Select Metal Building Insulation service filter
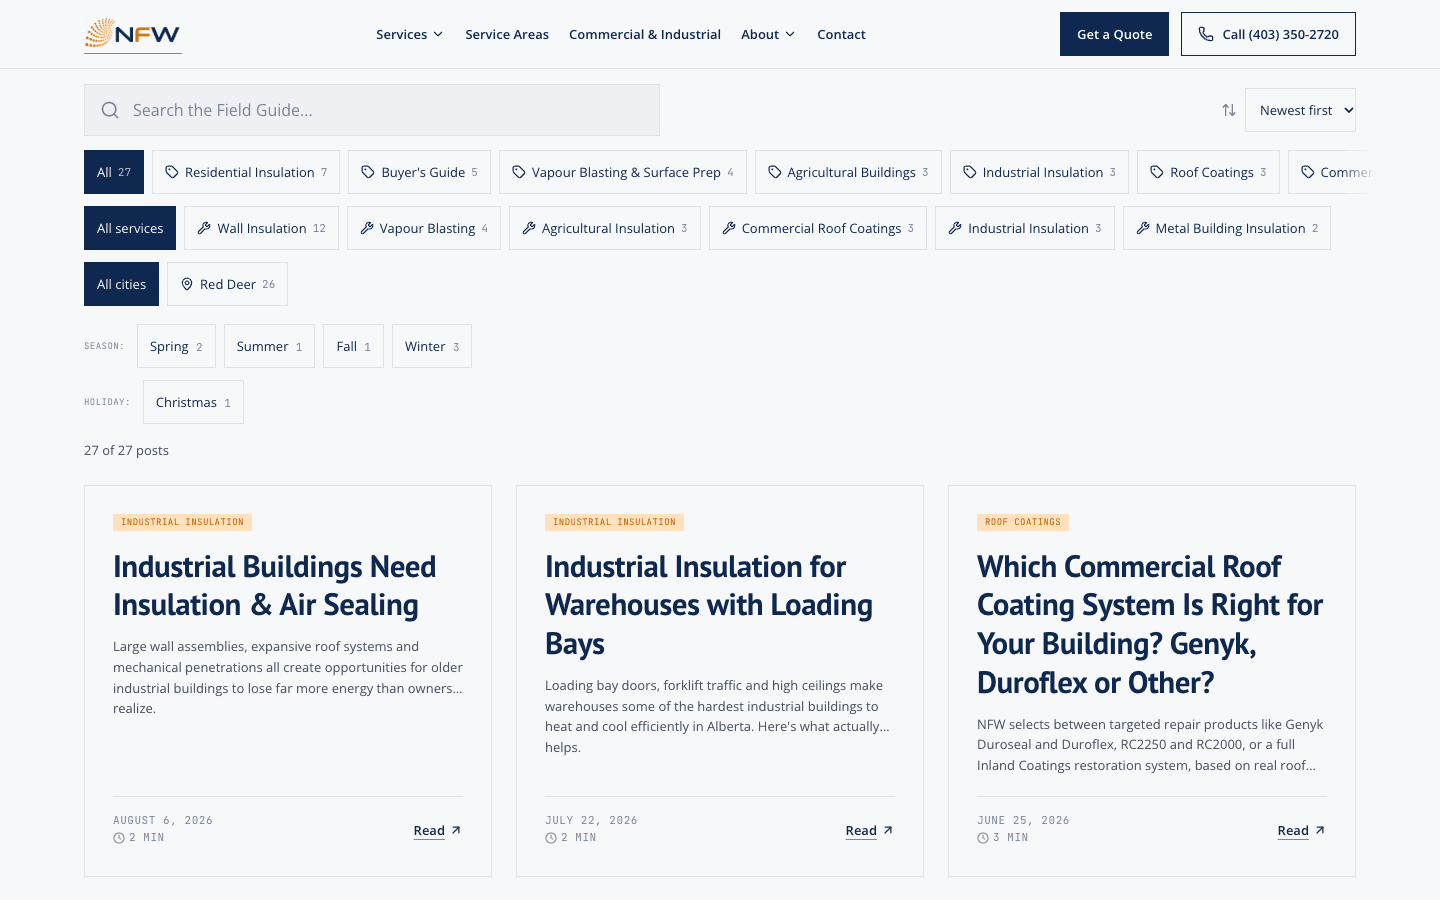The height and width of the screenshot is (900, 1440). point(1227,228)
